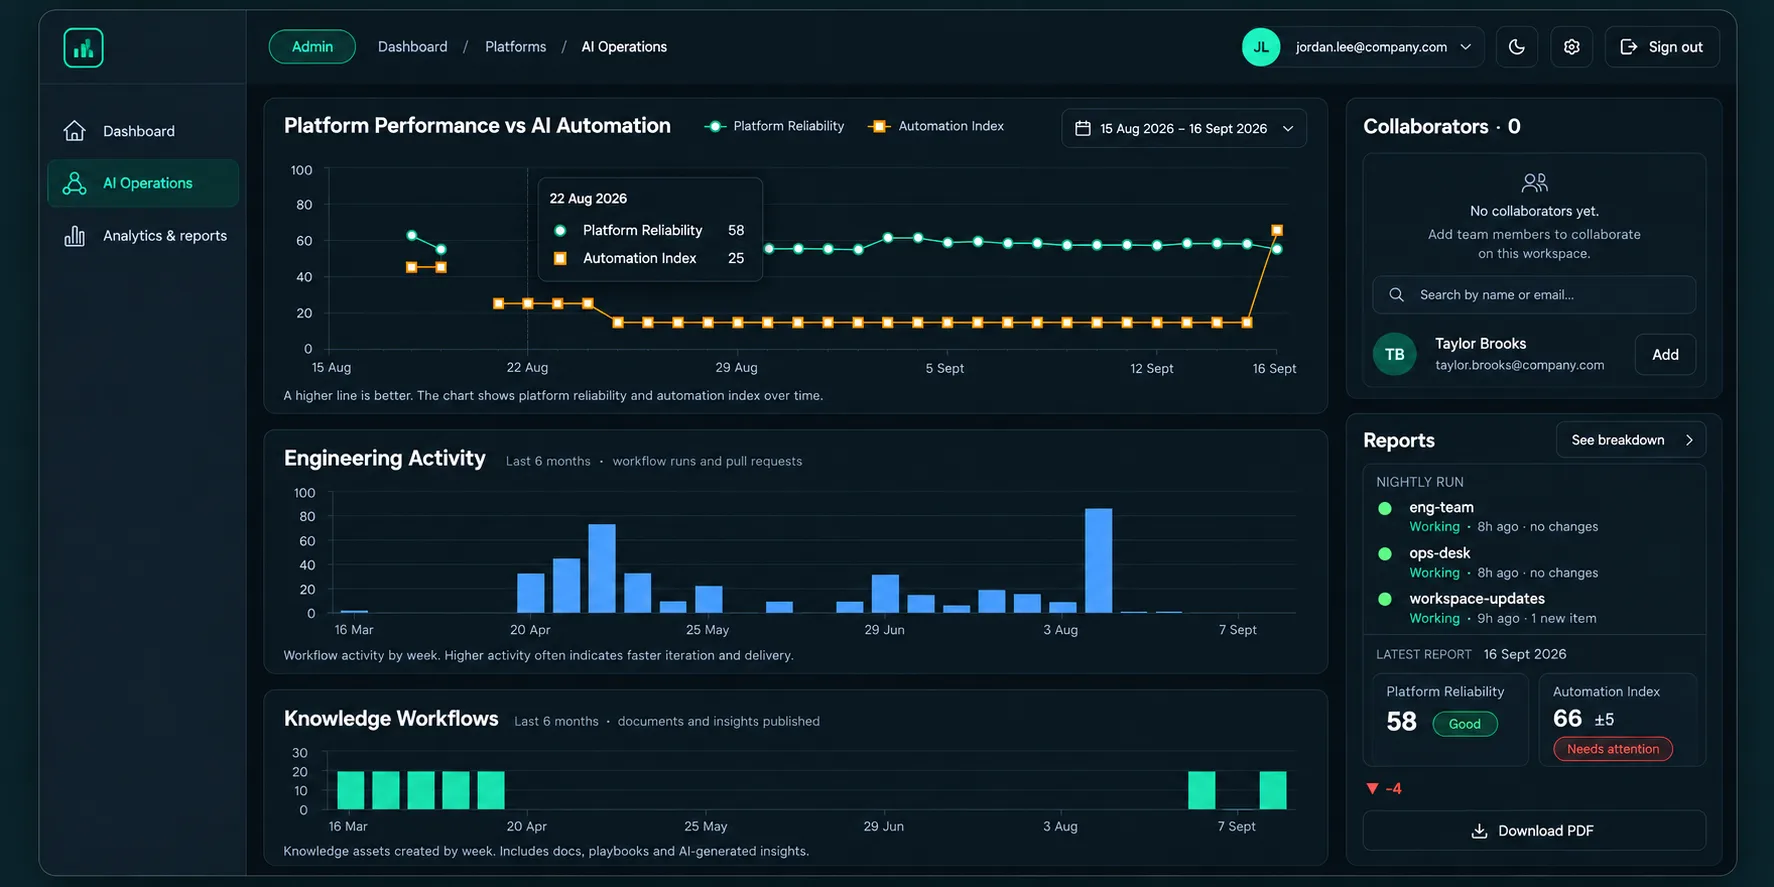Click the Needs attention badge
This screenshot has width=1774, height=887.
click(x=1612, y=749)
